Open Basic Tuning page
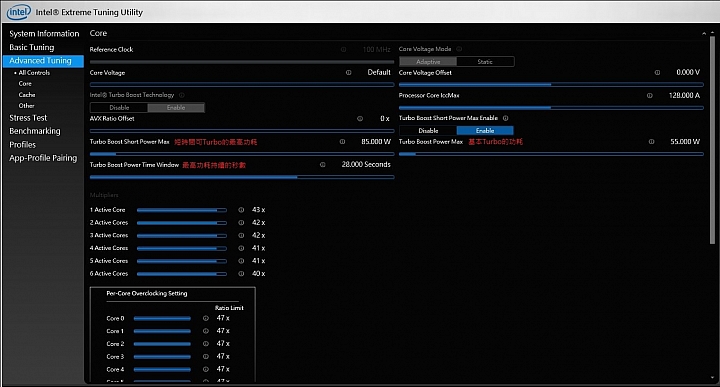This screenshot has width=720, height=387. [32, 47]
